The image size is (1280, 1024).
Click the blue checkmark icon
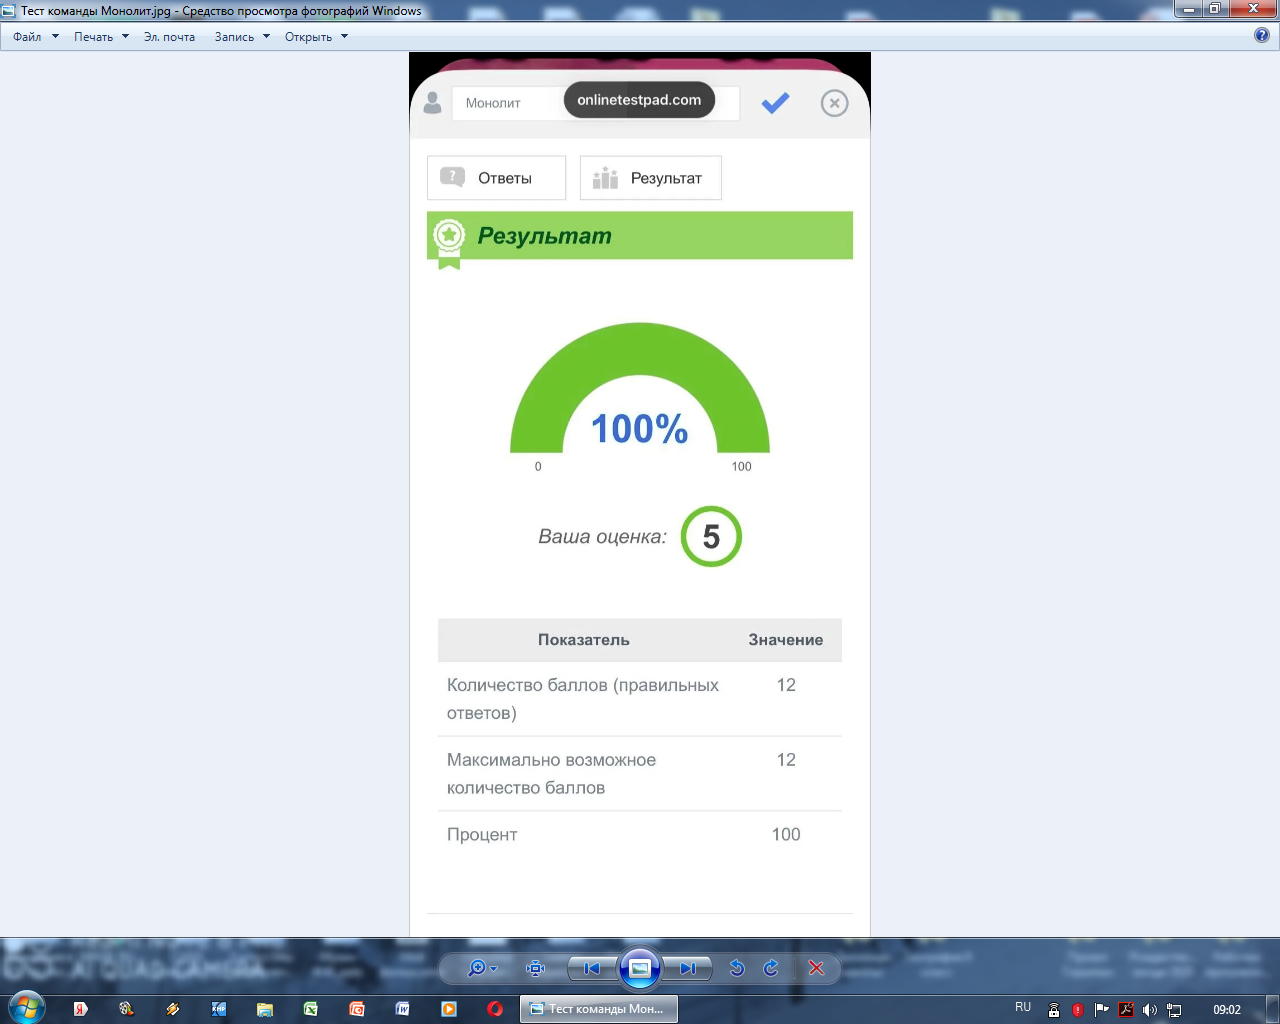pyautogui.click(x=775, y=103)
